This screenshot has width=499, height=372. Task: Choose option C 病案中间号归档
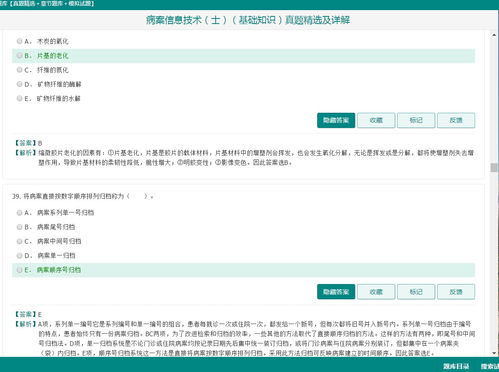coord(19,241)
